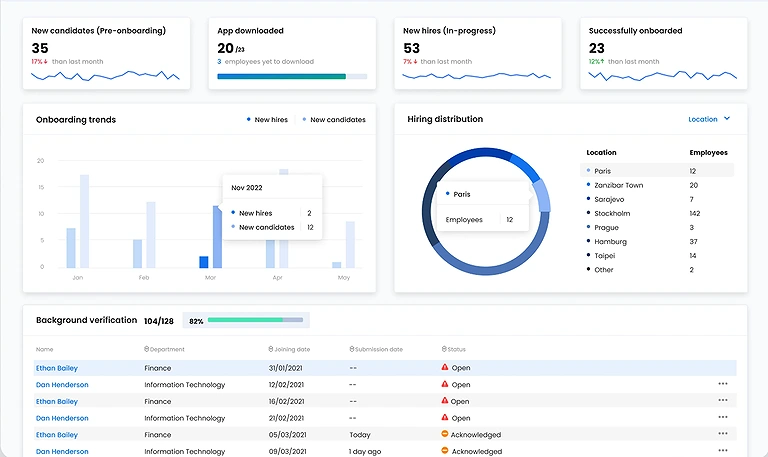Click Open warning icon for 21/02/2021 row
Screen dimensions: 768x457
pyautogui.click(x=445, y=417)
